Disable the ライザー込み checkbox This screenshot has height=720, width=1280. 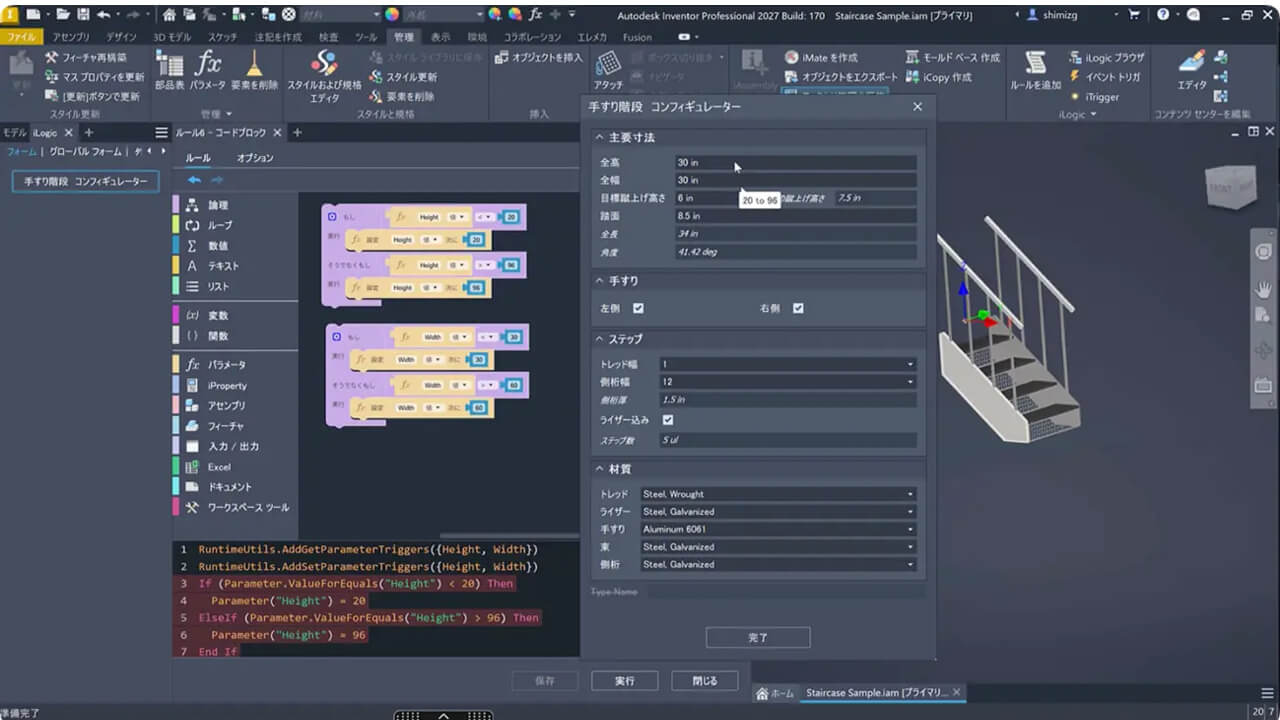[667, 420]
